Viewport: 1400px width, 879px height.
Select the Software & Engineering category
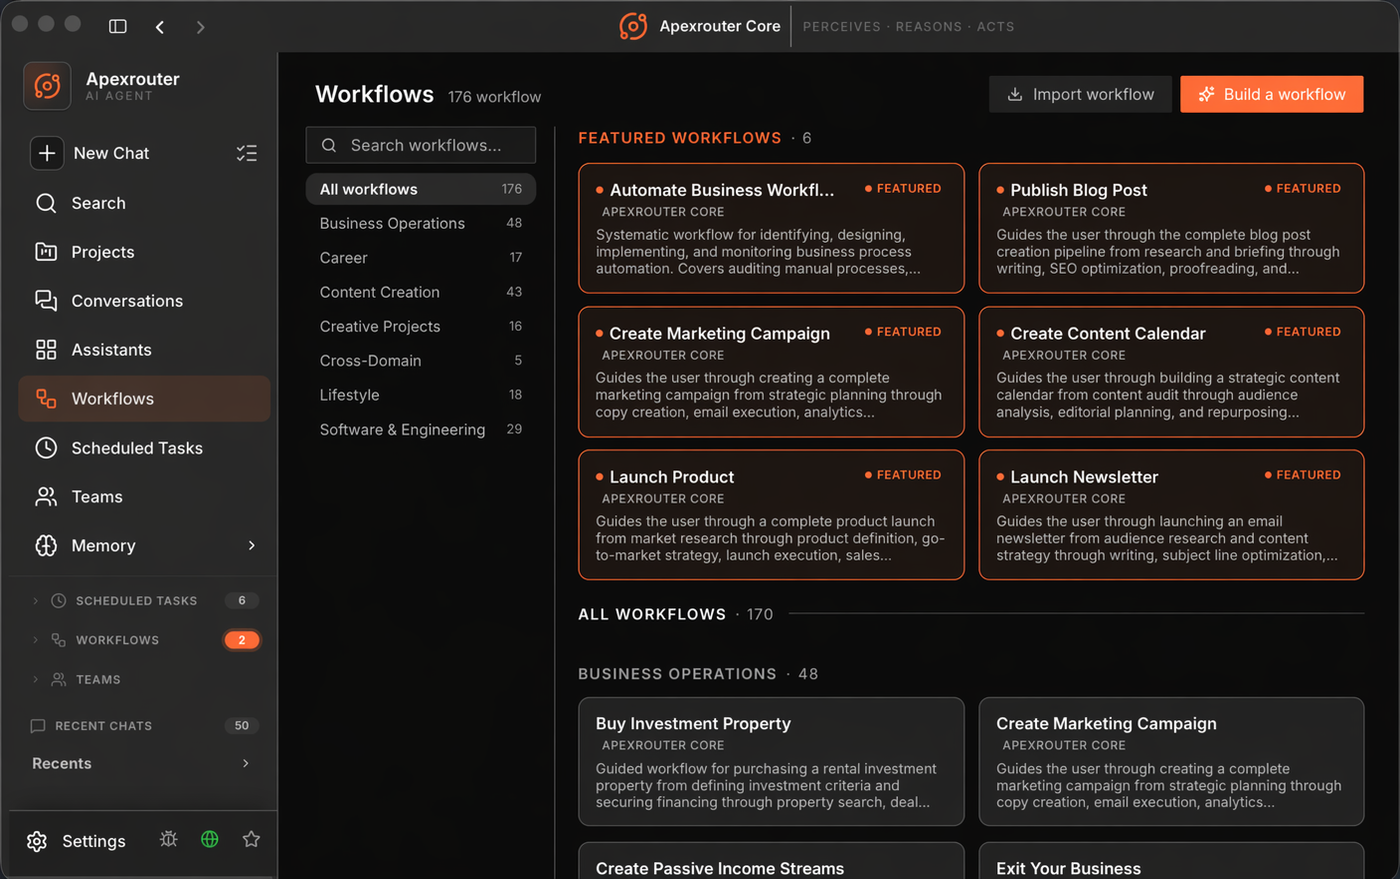tap(421, 430)
